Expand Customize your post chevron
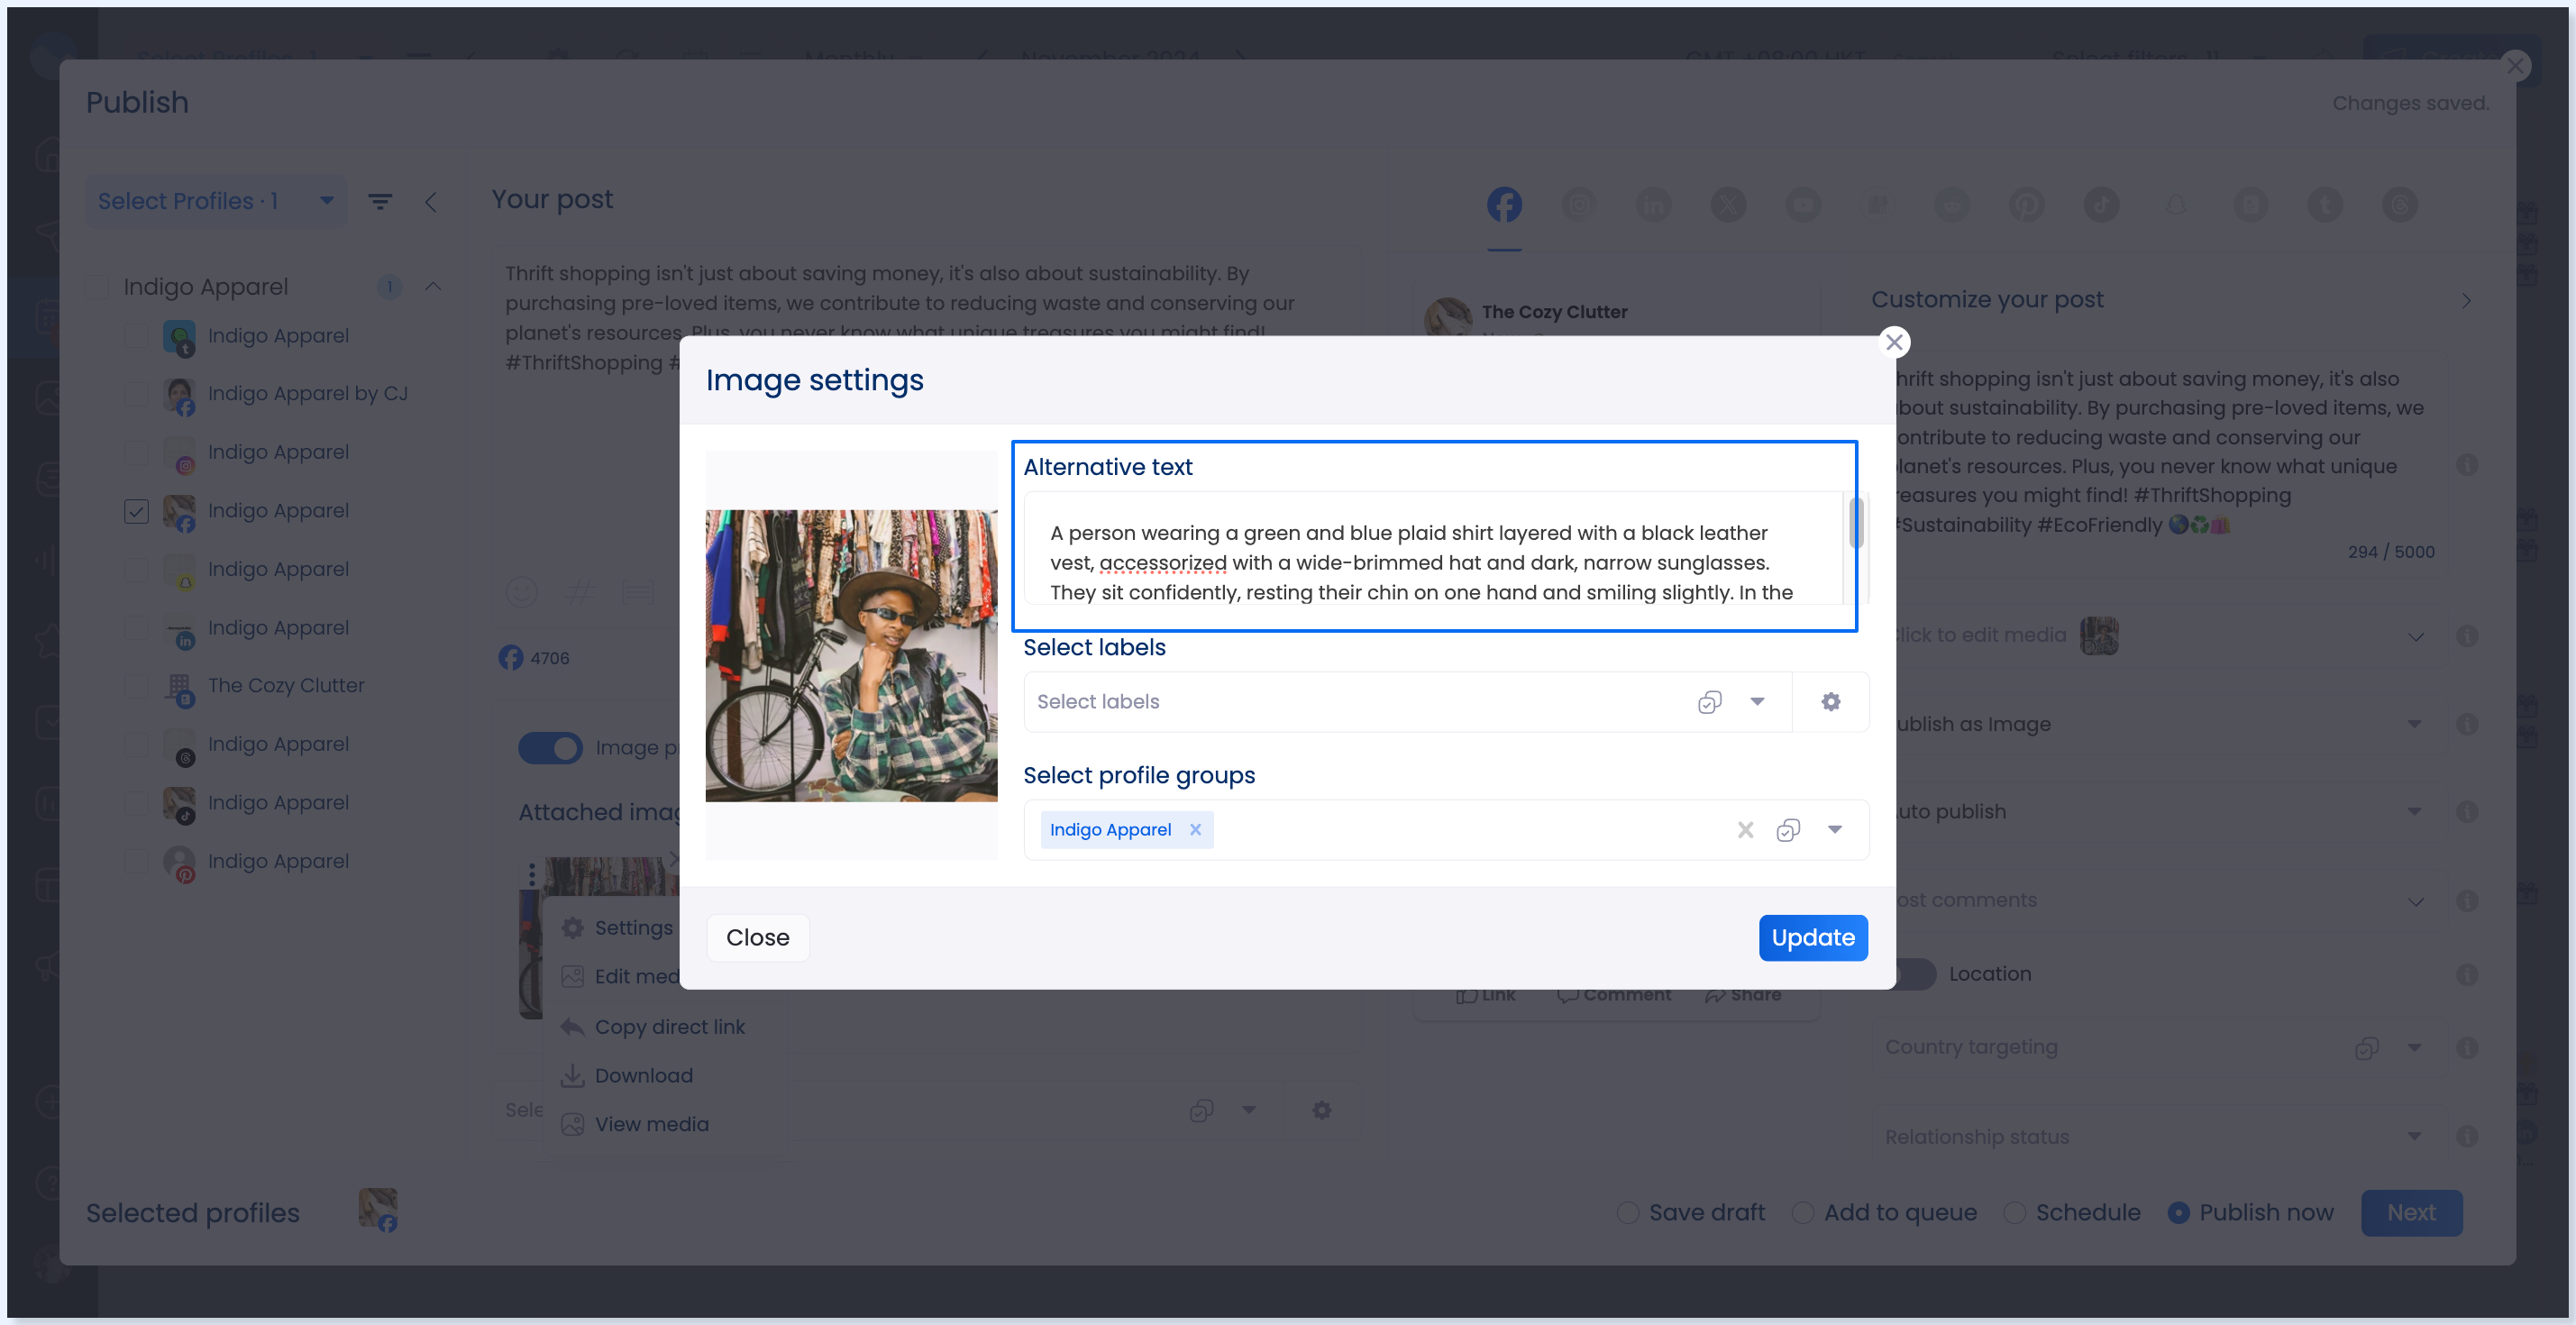 pos(2466,301)
